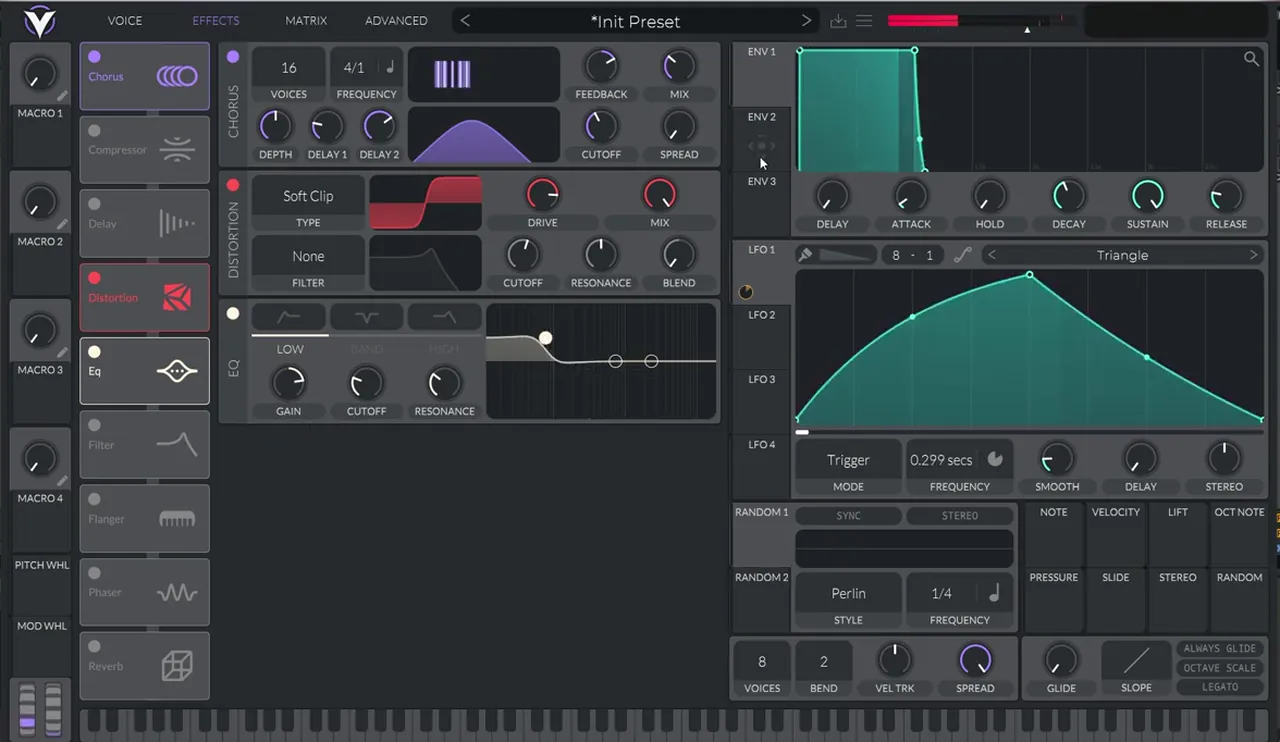
Task: Click the Init Preset name
Action: [x=636, y=21]
